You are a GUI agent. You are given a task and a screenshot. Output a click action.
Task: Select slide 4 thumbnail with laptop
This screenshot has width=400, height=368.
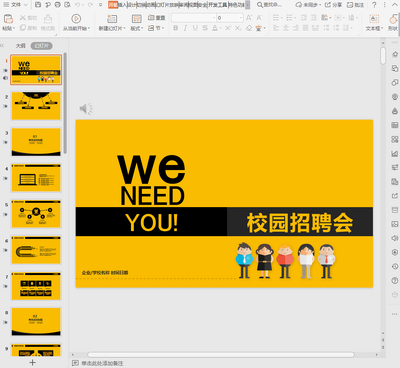coord(36,178)
